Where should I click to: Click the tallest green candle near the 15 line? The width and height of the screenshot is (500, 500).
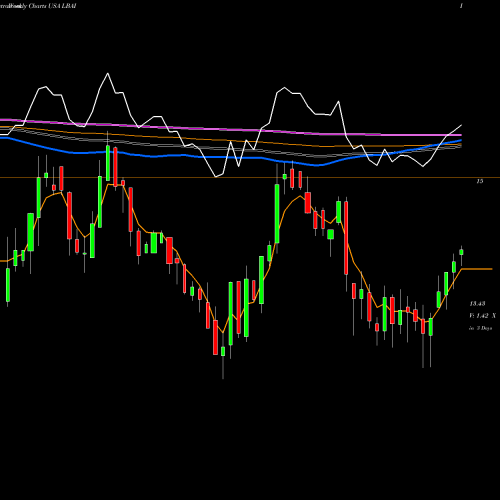point(277,213)
